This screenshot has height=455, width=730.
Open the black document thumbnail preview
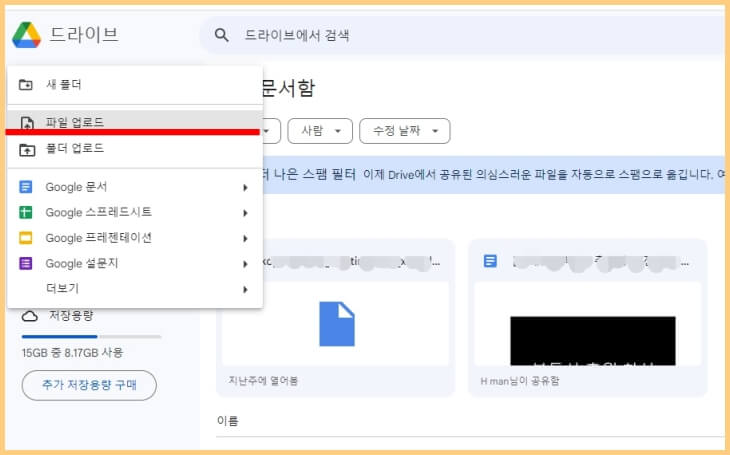[588, 324]
